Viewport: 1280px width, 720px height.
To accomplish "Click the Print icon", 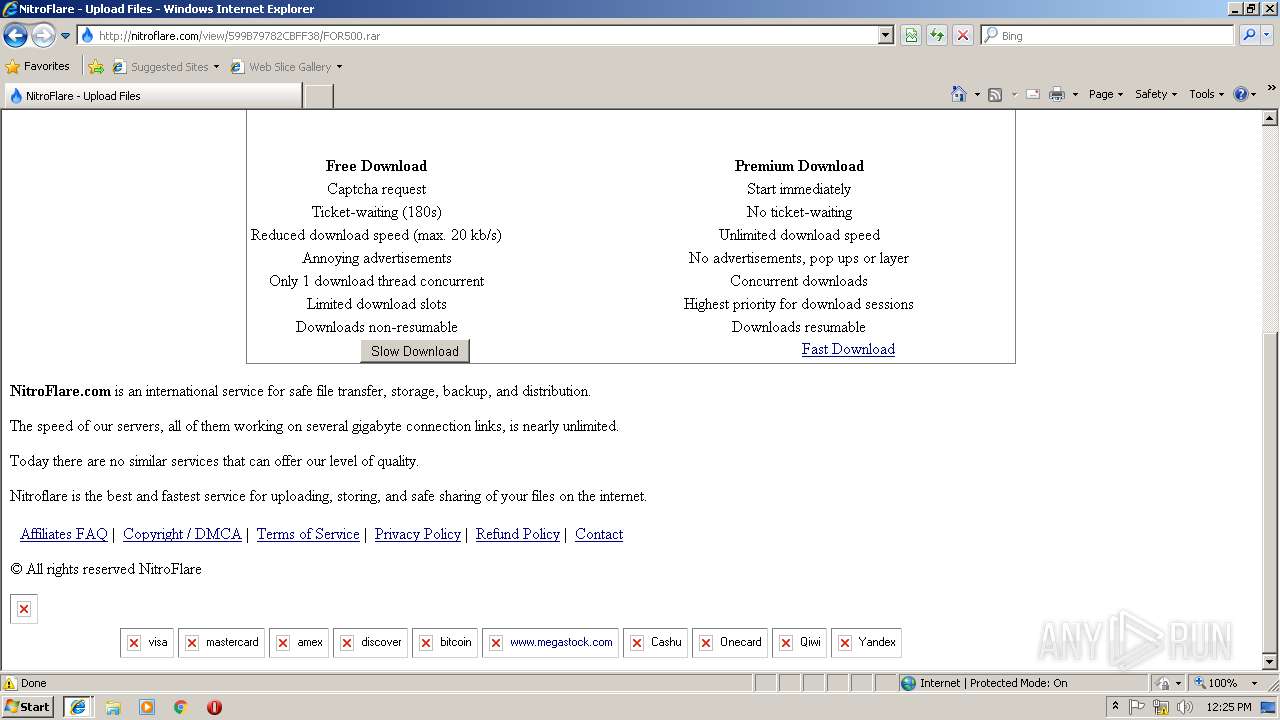I will pyautogui.click(x=1057, y=94).
